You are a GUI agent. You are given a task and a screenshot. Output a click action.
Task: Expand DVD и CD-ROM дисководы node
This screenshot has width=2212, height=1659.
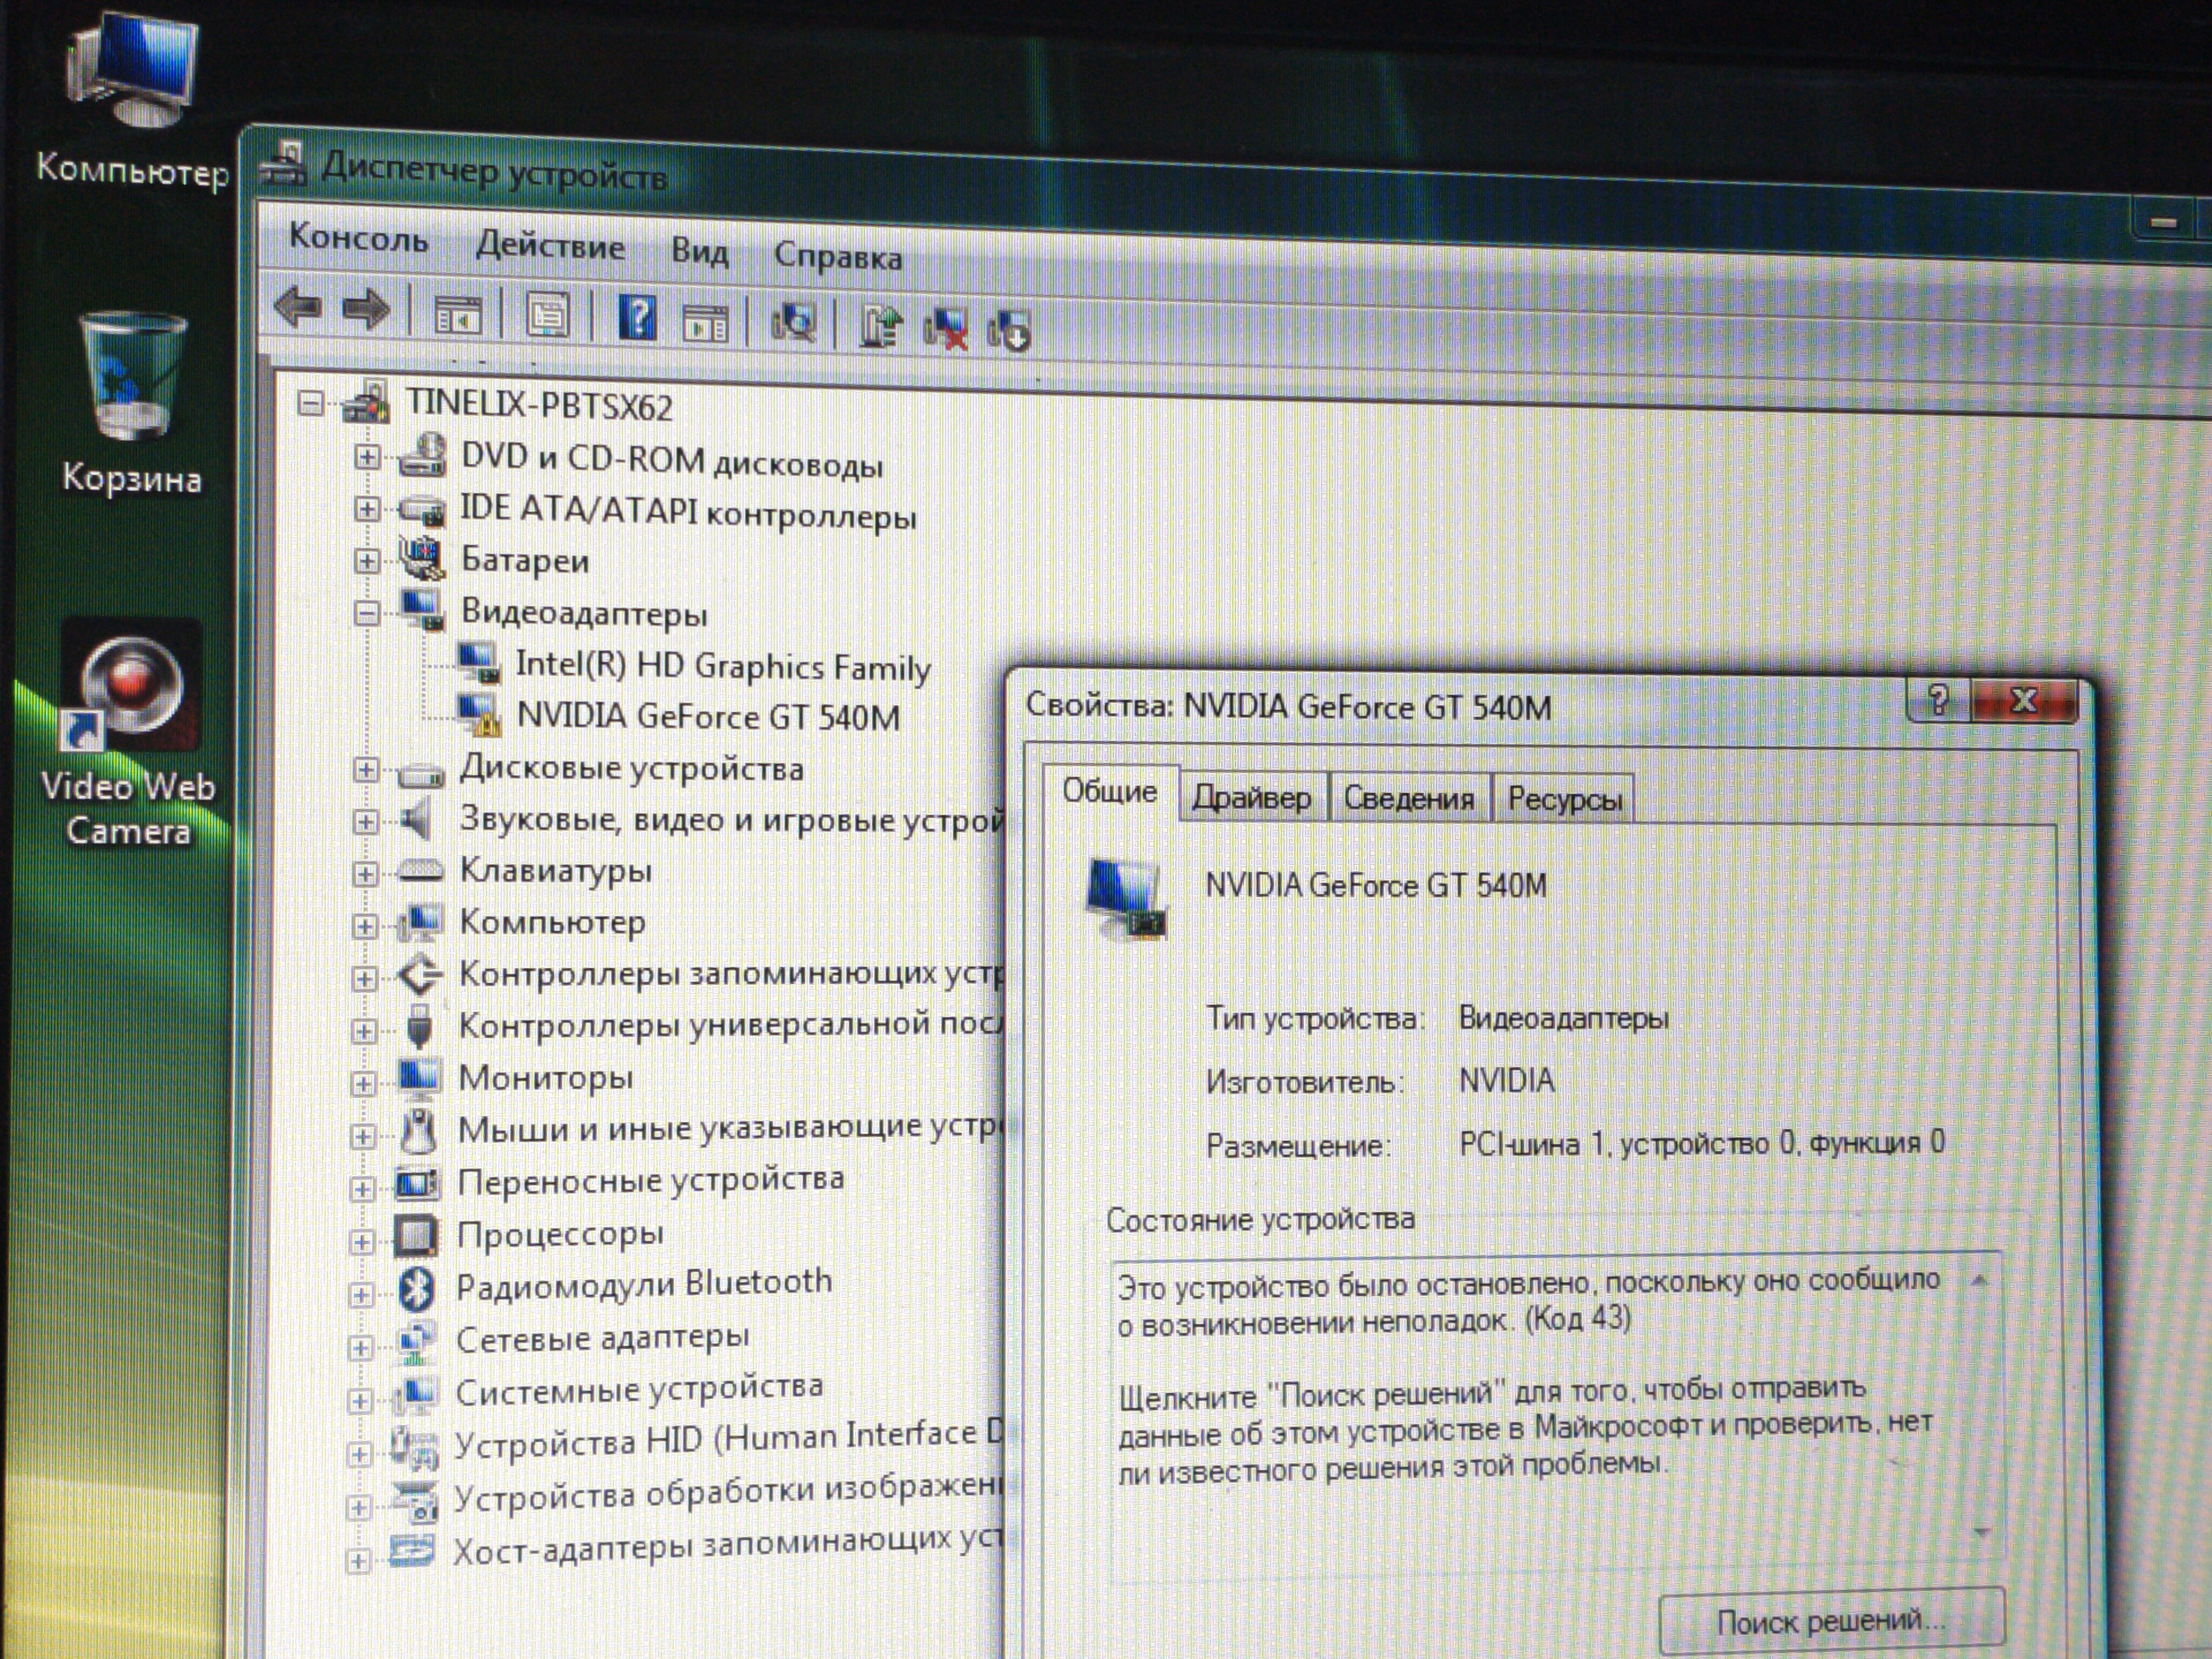(x=367, y=457)
